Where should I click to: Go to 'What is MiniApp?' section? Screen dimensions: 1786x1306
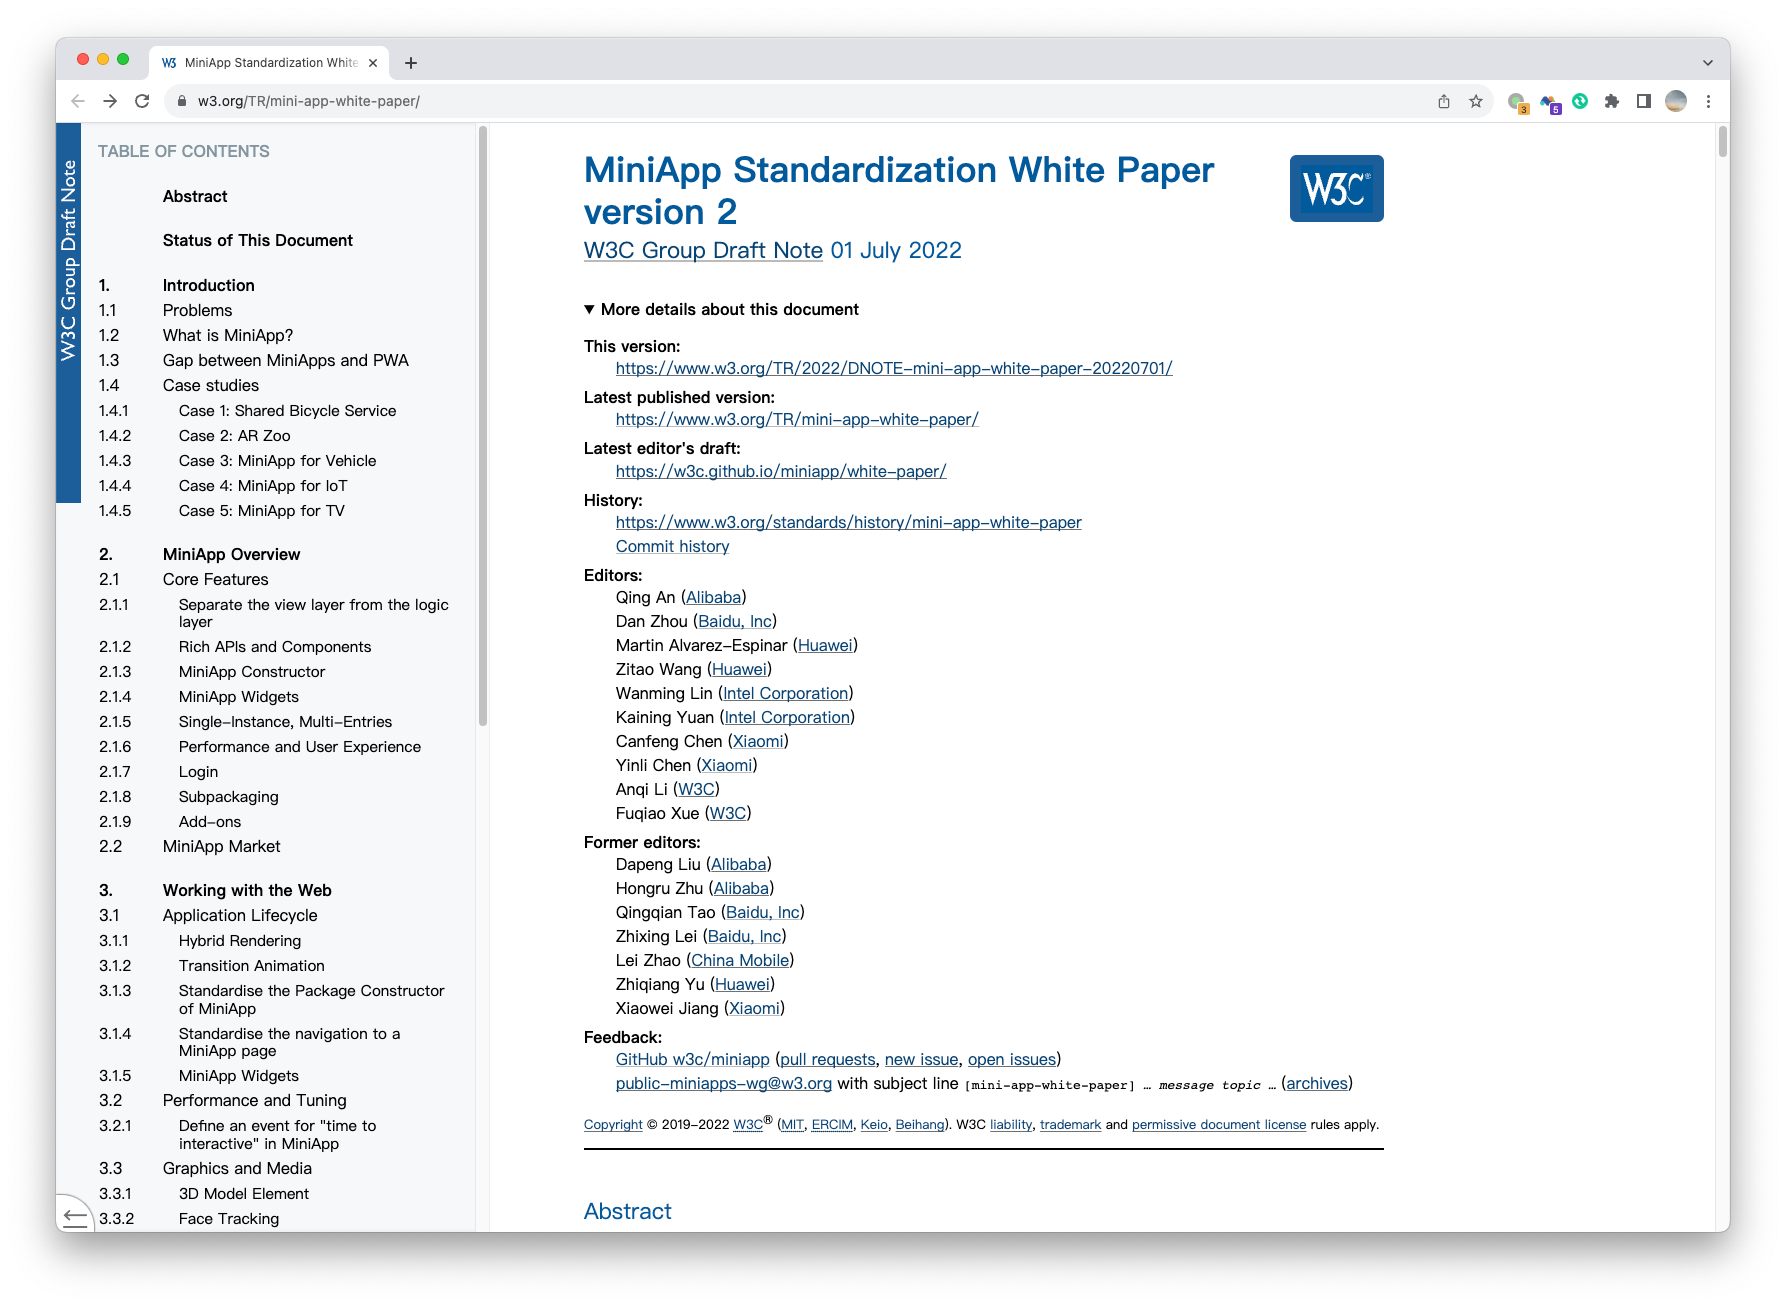[x=227, y=335]
